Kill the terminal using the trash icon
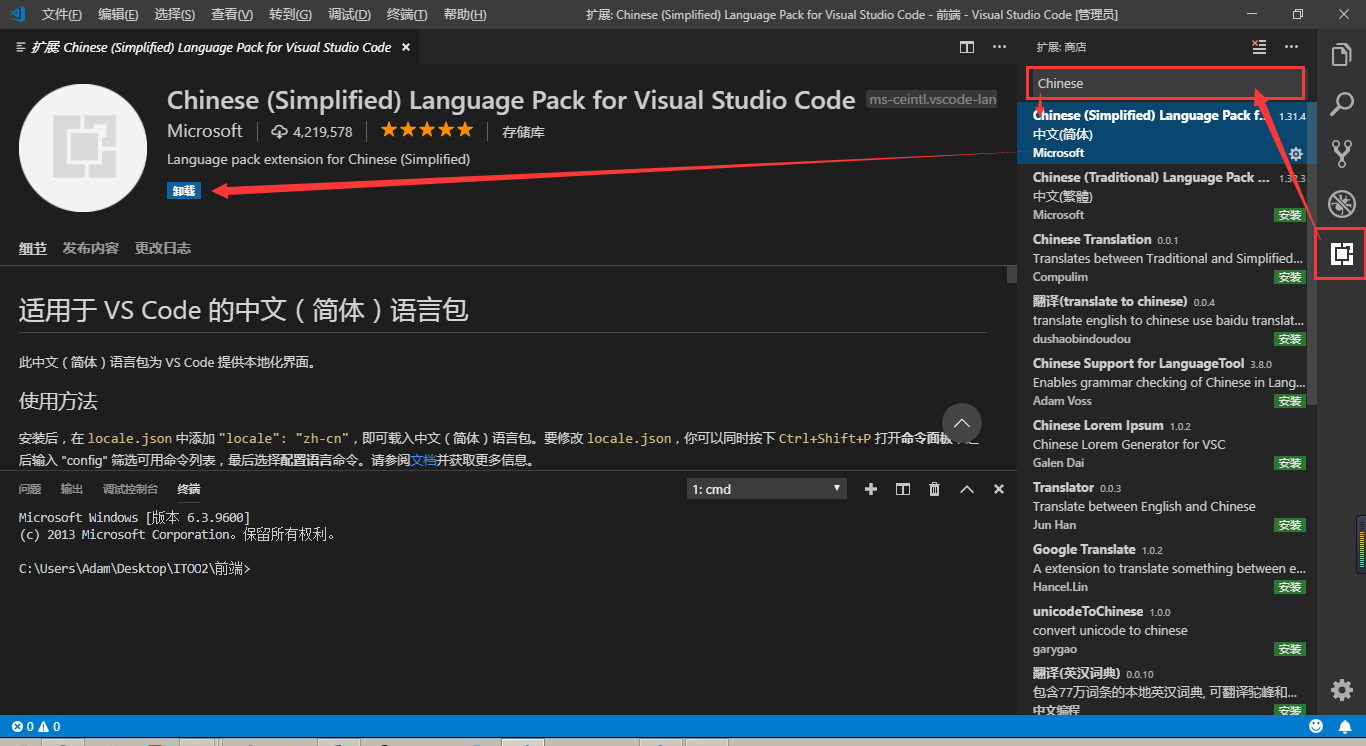Screen dimensions: 1366x746 click(934, 489)
